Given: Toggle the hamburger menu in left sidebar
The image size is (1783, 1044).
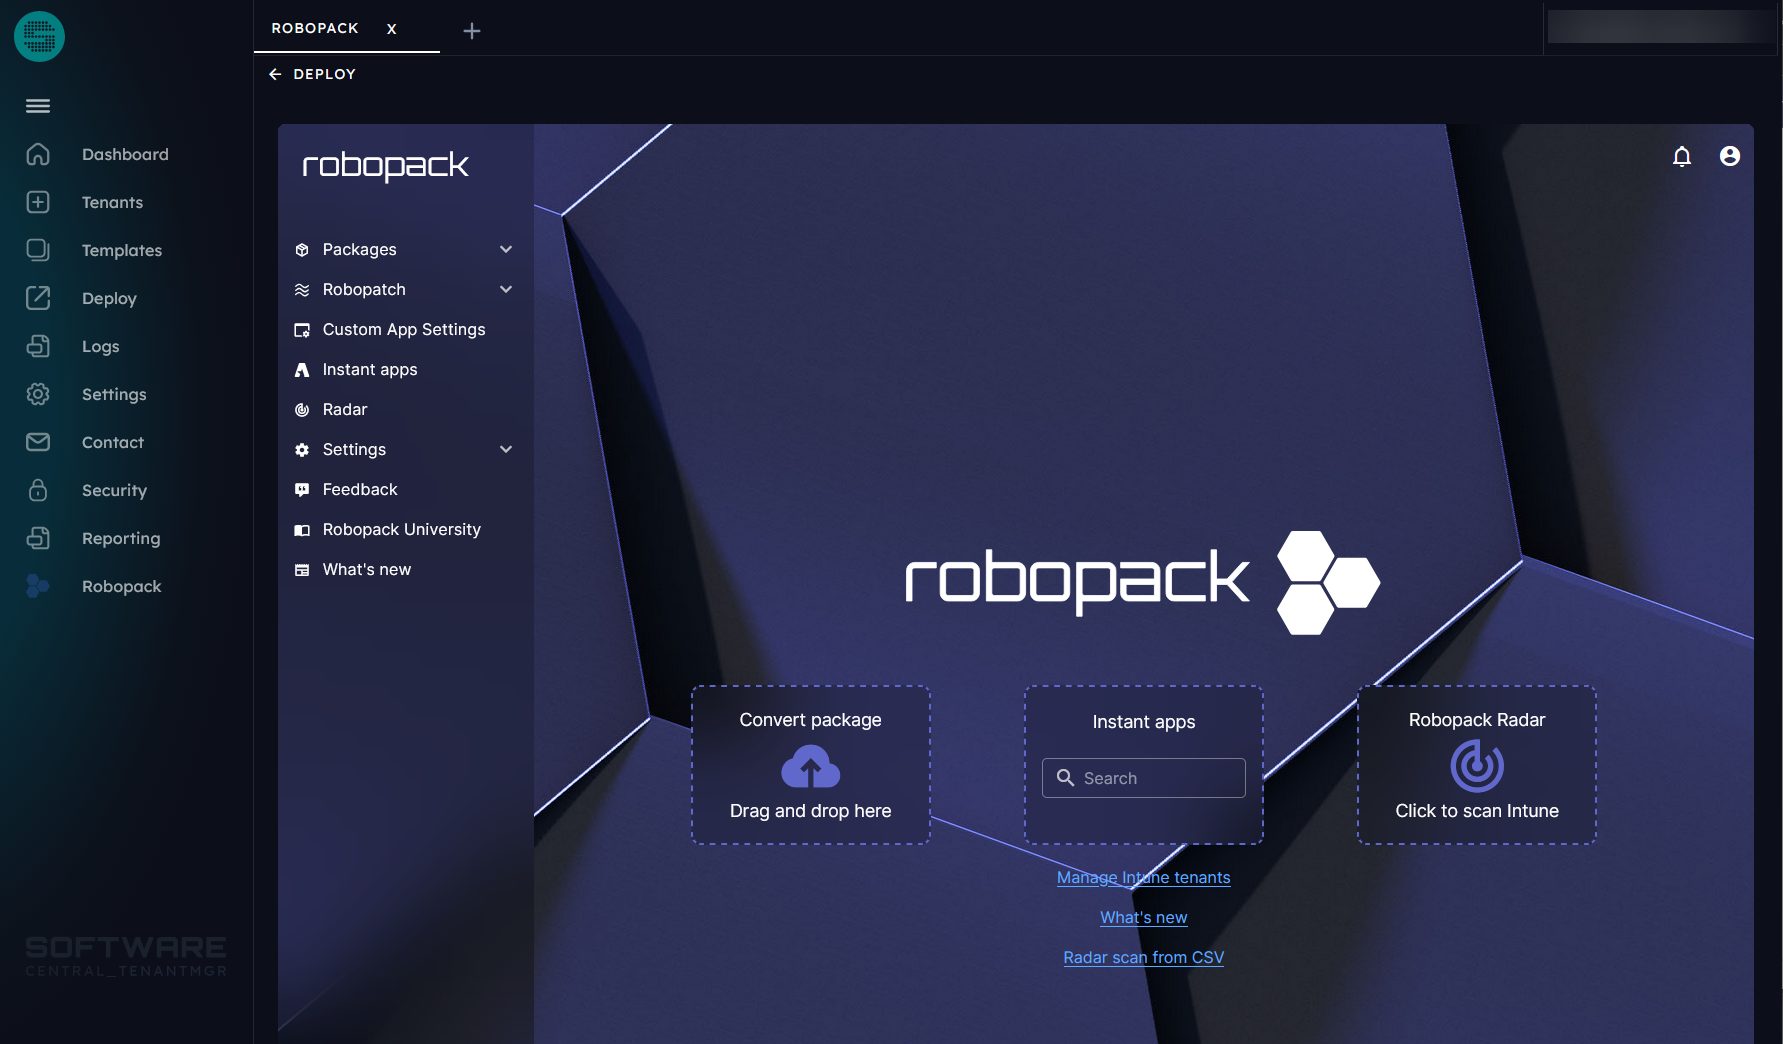Looking at the screenshot, I should [38, 106].
